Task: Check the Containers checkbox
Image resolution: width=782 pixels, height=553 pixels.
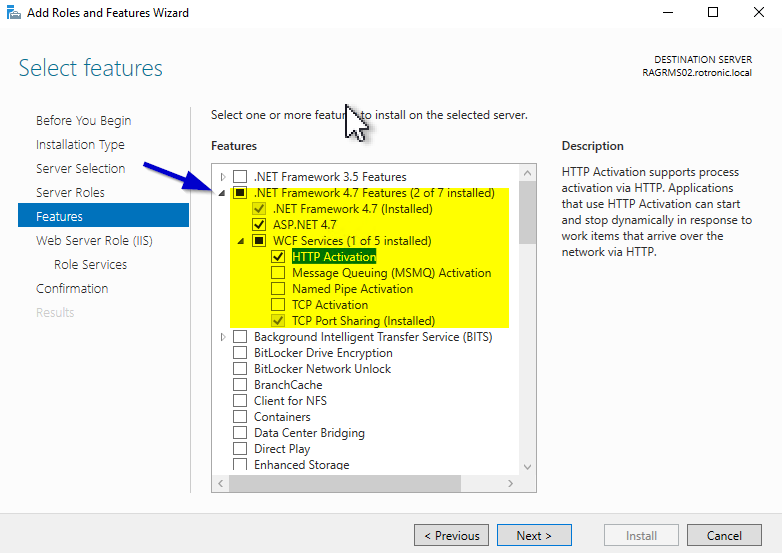Action: [240, 416]
